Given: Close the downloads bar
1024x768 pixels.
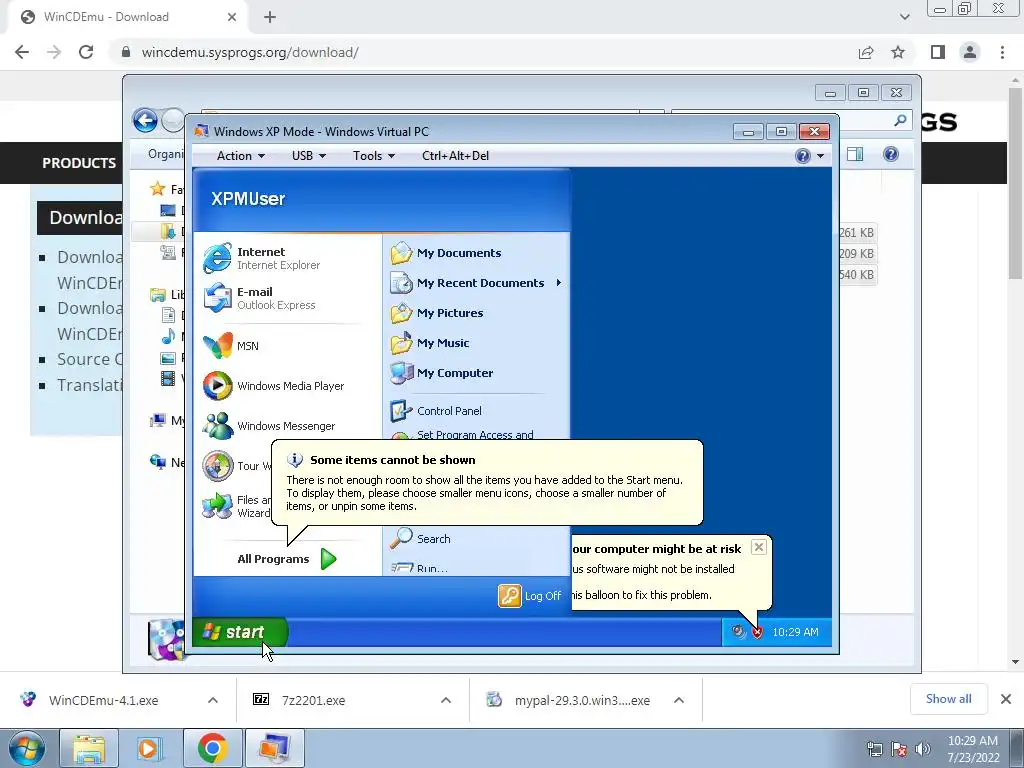Looking at the screenshot, I should [1006, 699].
